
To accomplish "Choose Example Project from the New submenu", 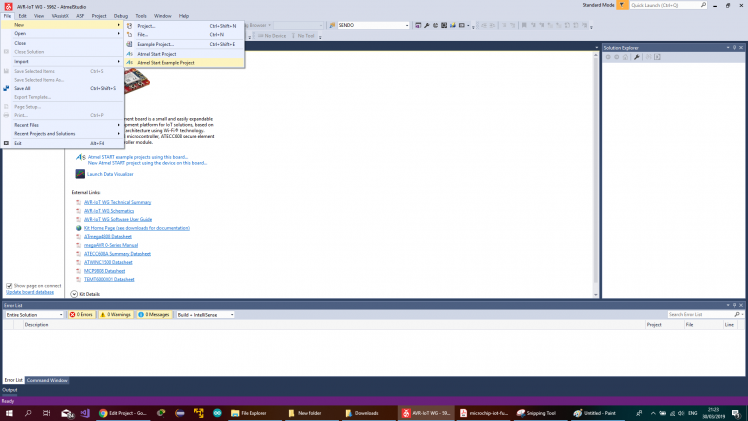I will tap(155, 44).
